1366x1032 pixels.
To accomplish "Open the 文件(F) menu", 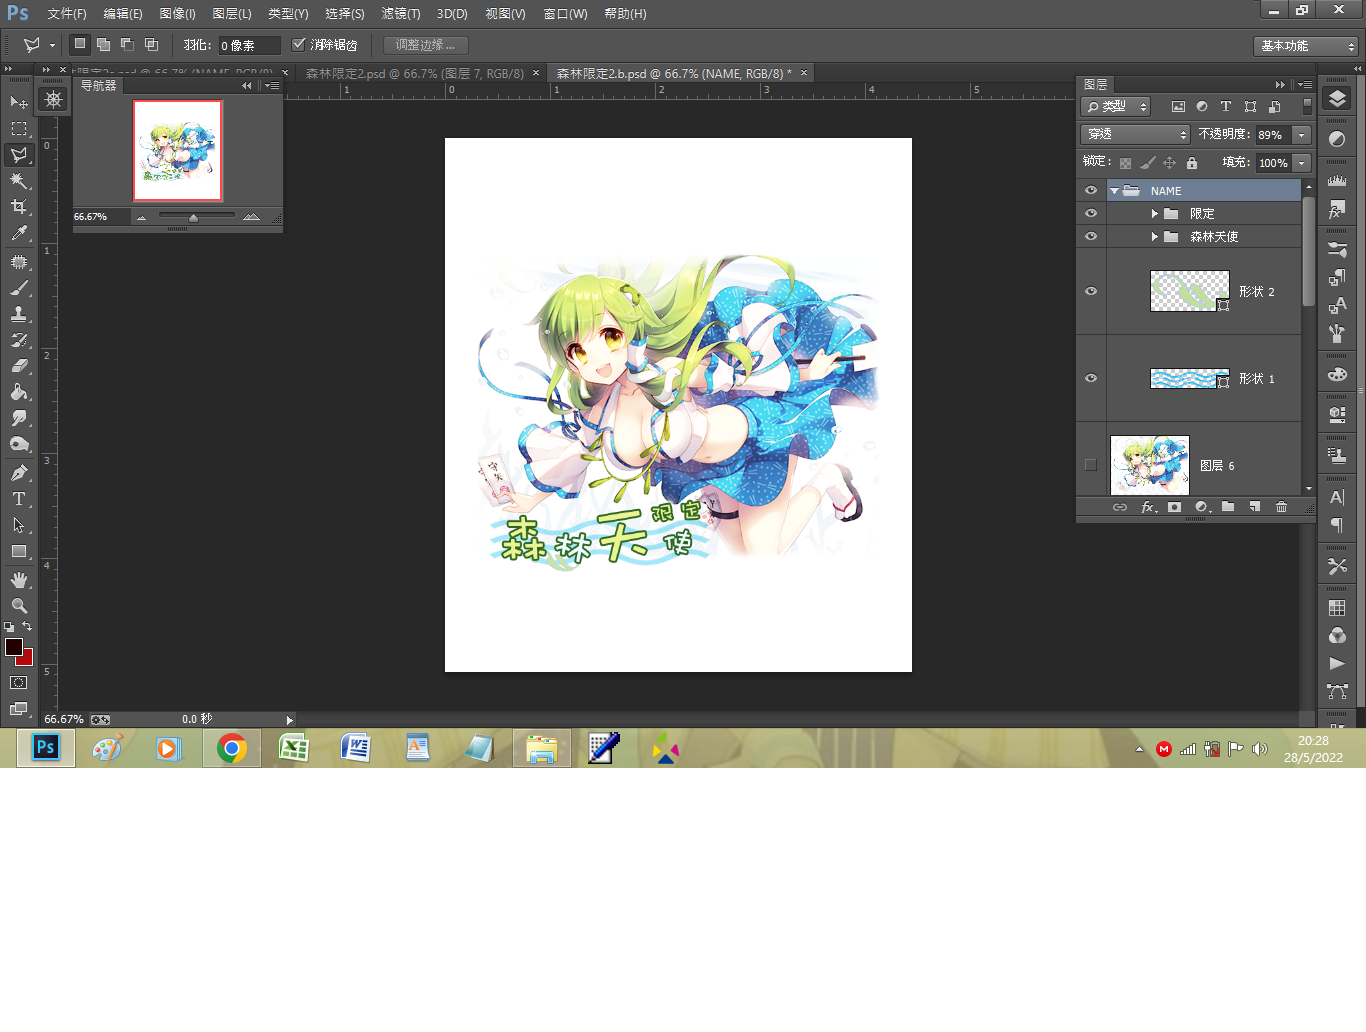I will (67, 14).
